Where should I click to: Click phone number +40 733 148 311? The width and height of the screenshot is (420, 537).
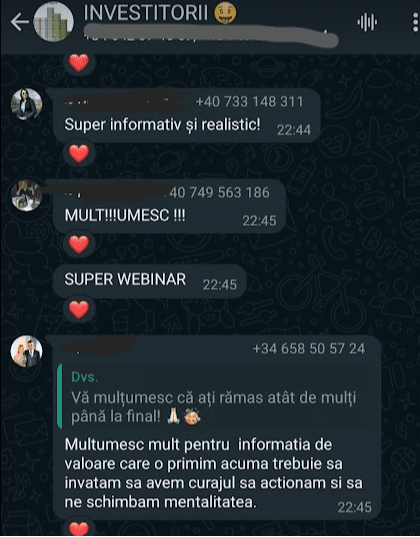tap(249, 102)
